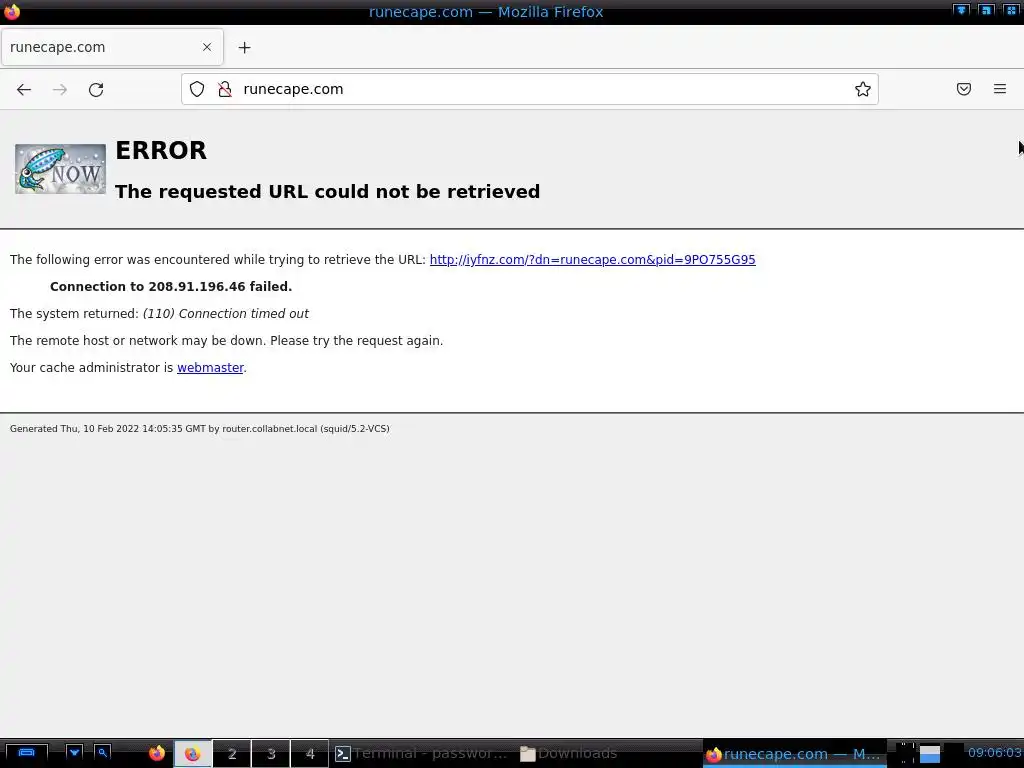This screenshot has width=1024, height=768.
Task: Open the Firefox hamburger menu
Action: (1000, 89)
